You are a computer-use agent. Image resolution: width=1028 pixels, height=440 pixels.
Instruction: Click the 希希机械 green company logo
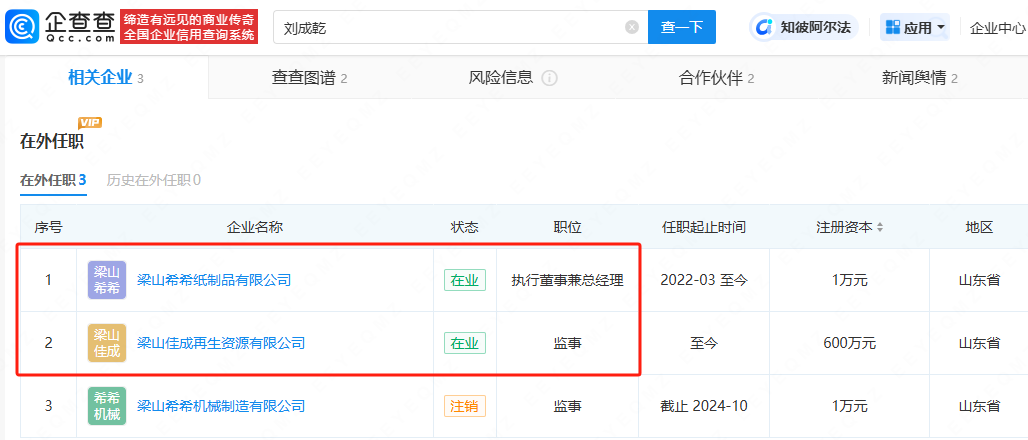(107, 406)
